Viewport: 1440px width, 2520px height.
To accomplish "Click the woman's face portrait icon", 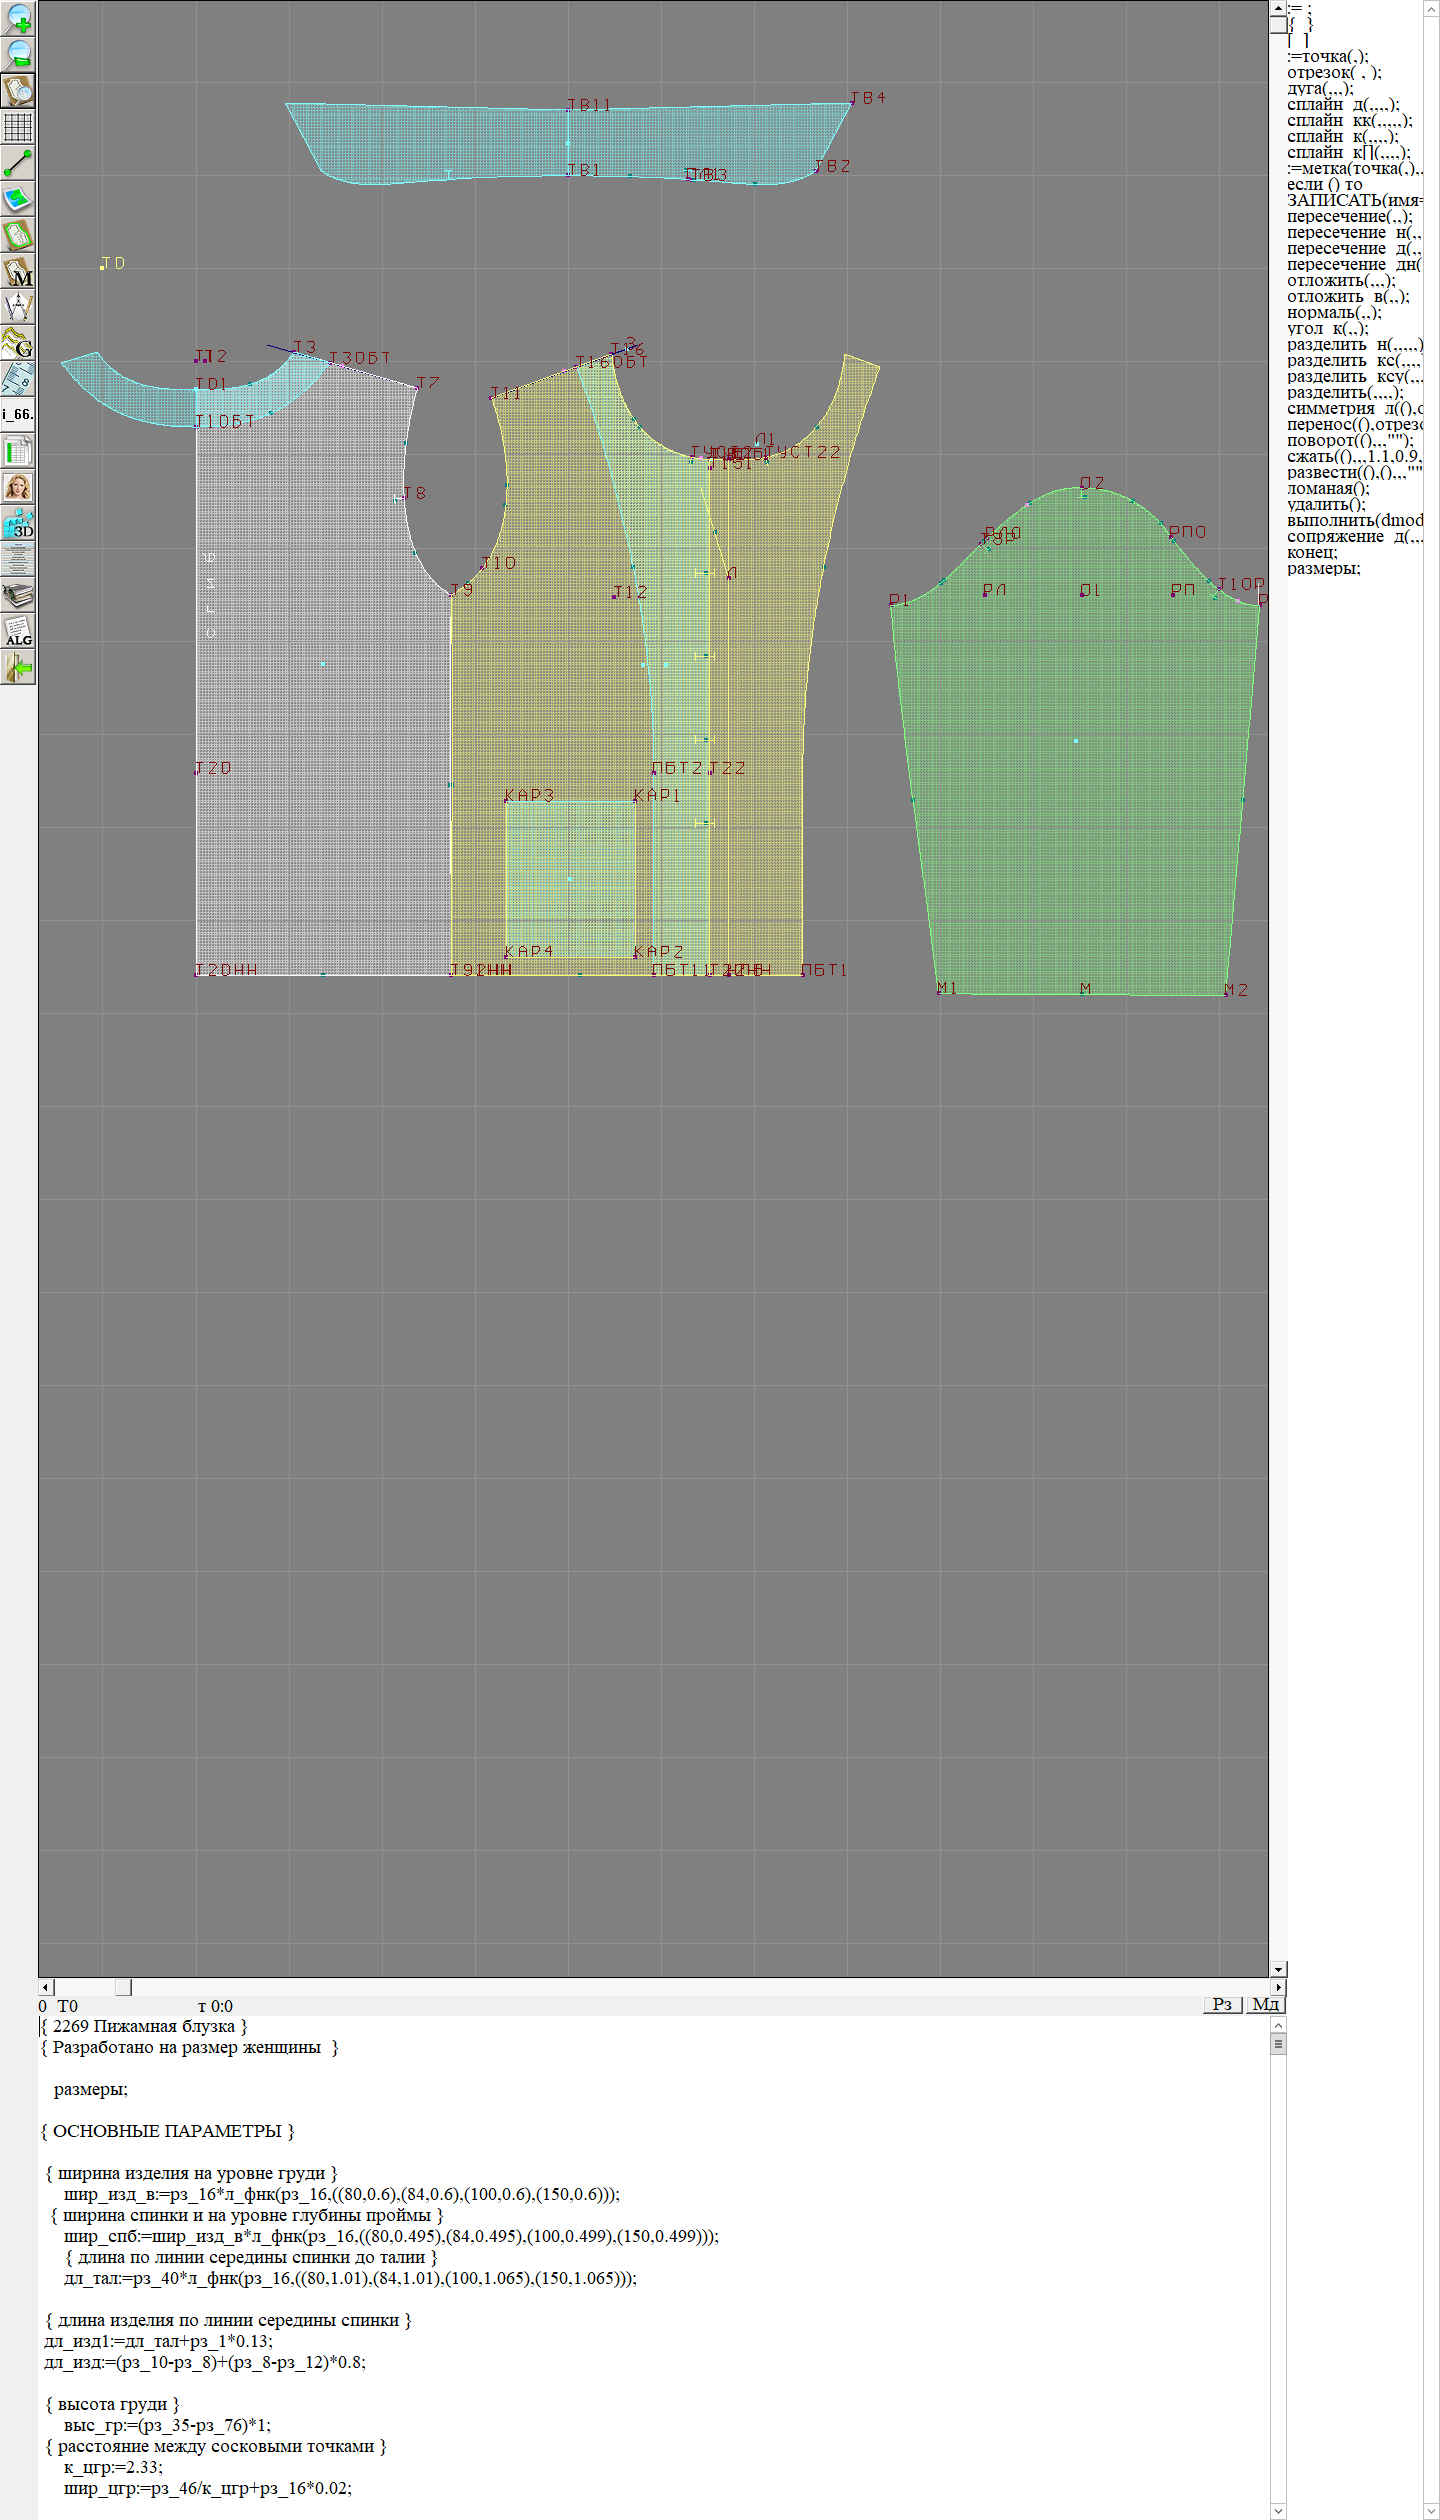I will (18, 487).
